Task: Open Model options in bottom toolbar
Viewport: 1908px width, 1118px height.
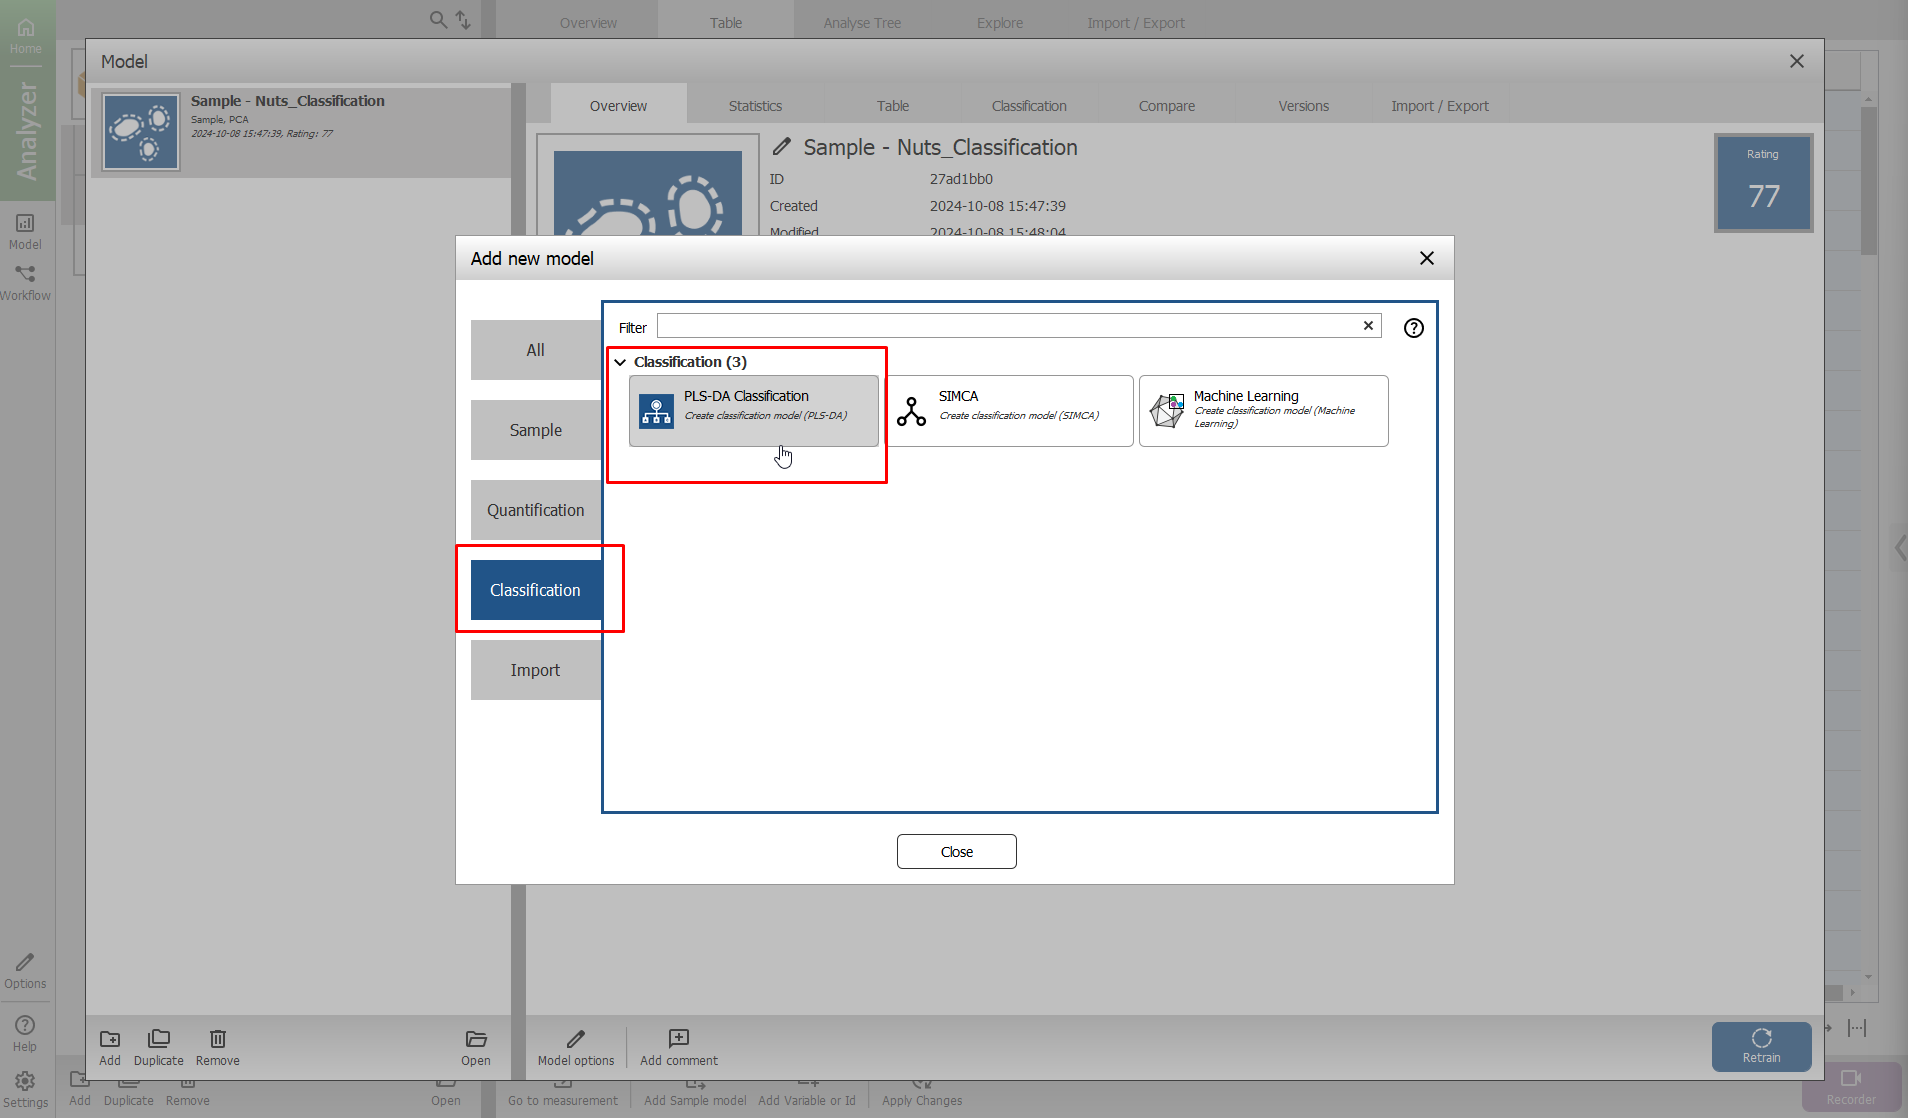Action: click(576, 1046)
